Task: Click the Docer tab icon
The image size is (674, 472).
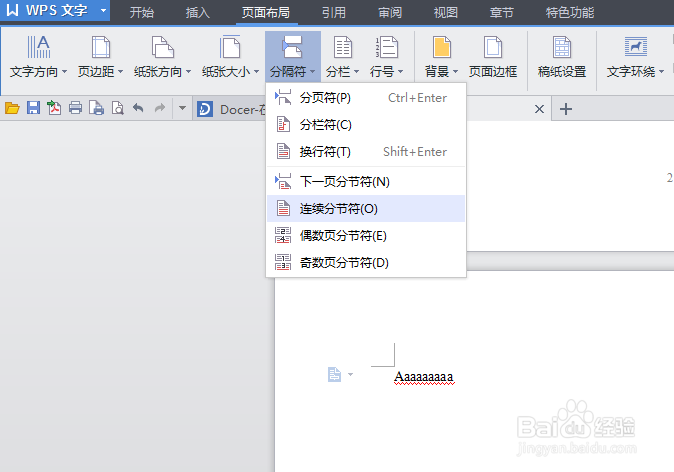Action: pyautogui.click(x=205, y=109)
